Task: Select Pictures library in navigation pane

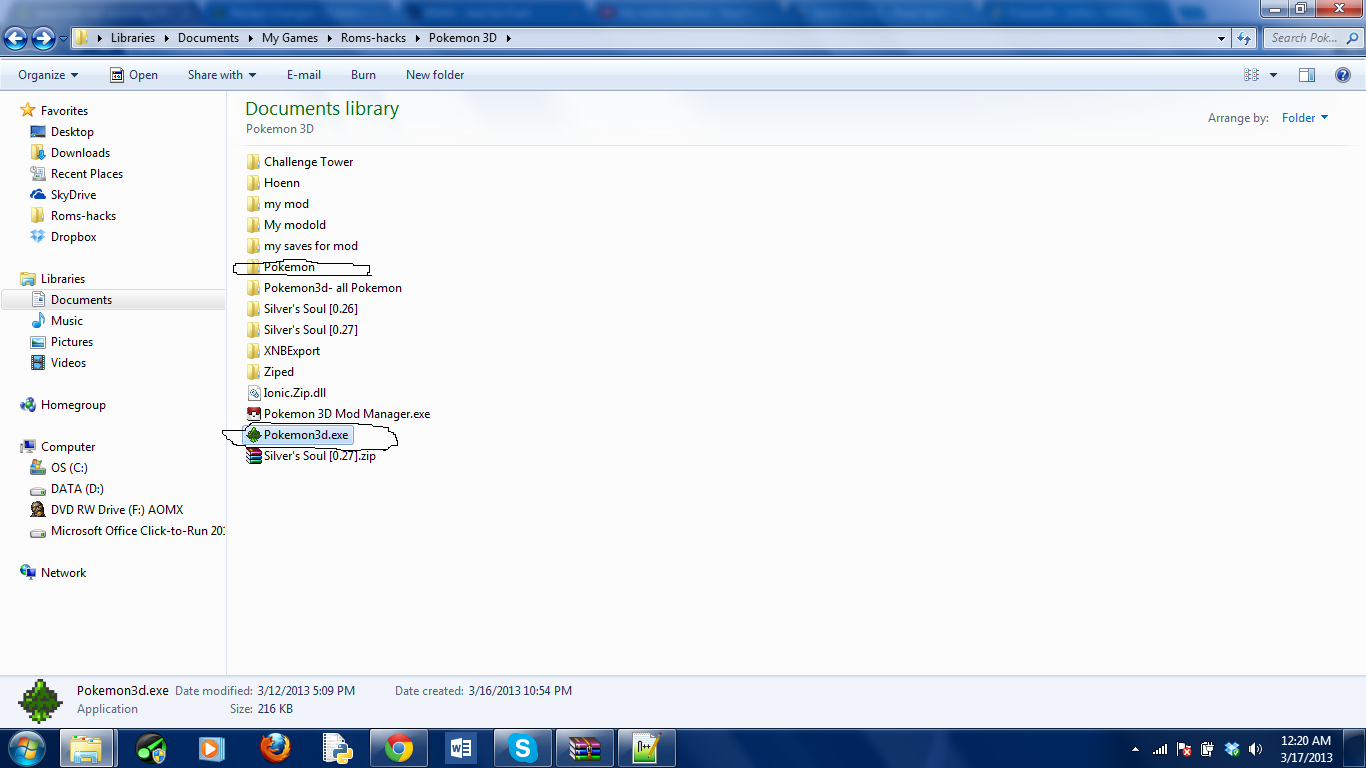Action: click(62, 342)
